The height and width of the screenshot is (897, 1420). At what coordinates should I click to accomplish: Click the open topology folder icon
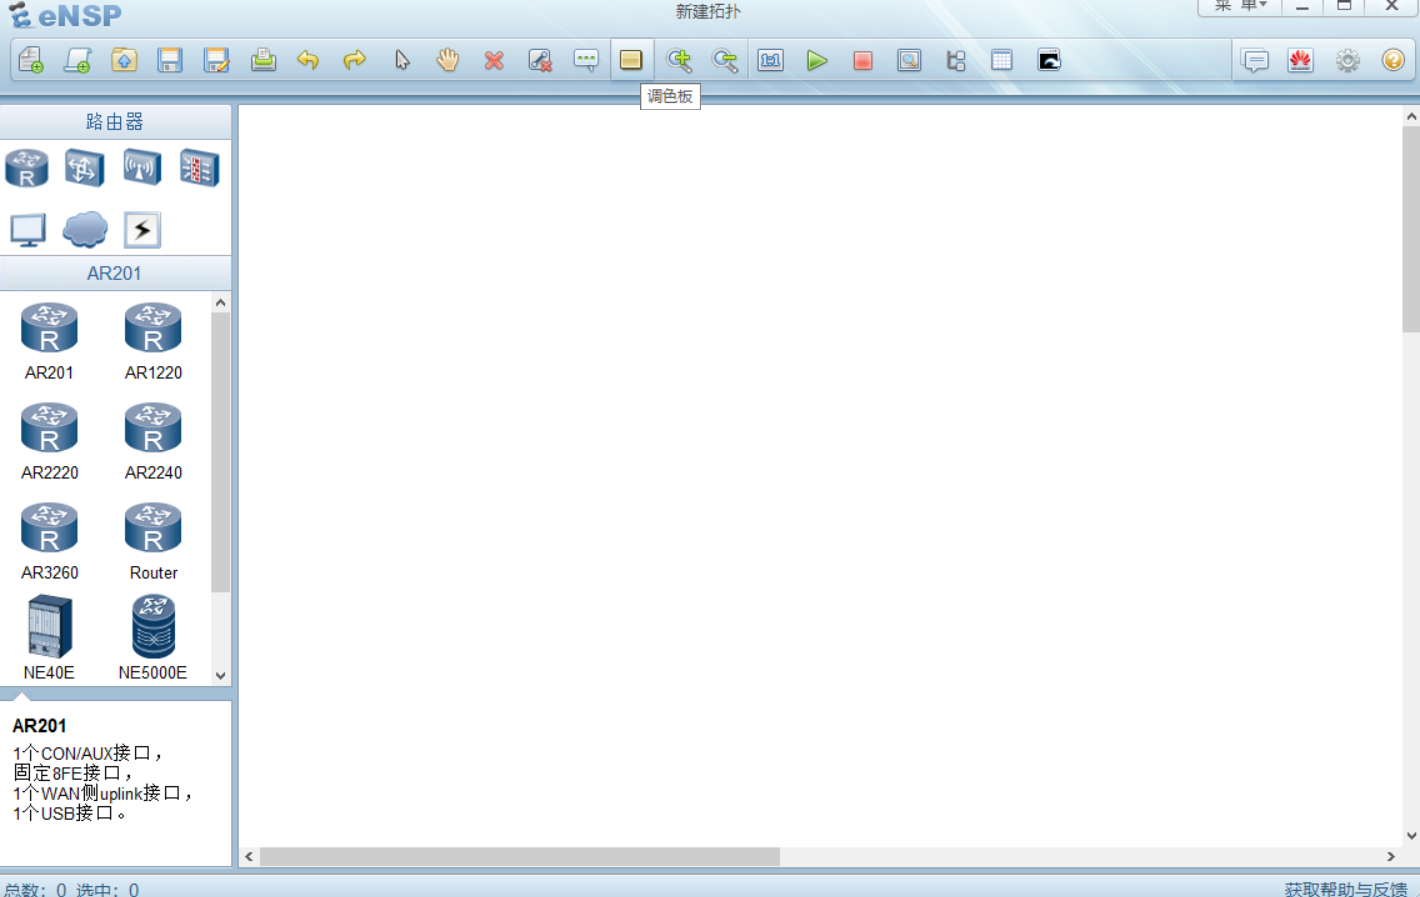(124, 60)
